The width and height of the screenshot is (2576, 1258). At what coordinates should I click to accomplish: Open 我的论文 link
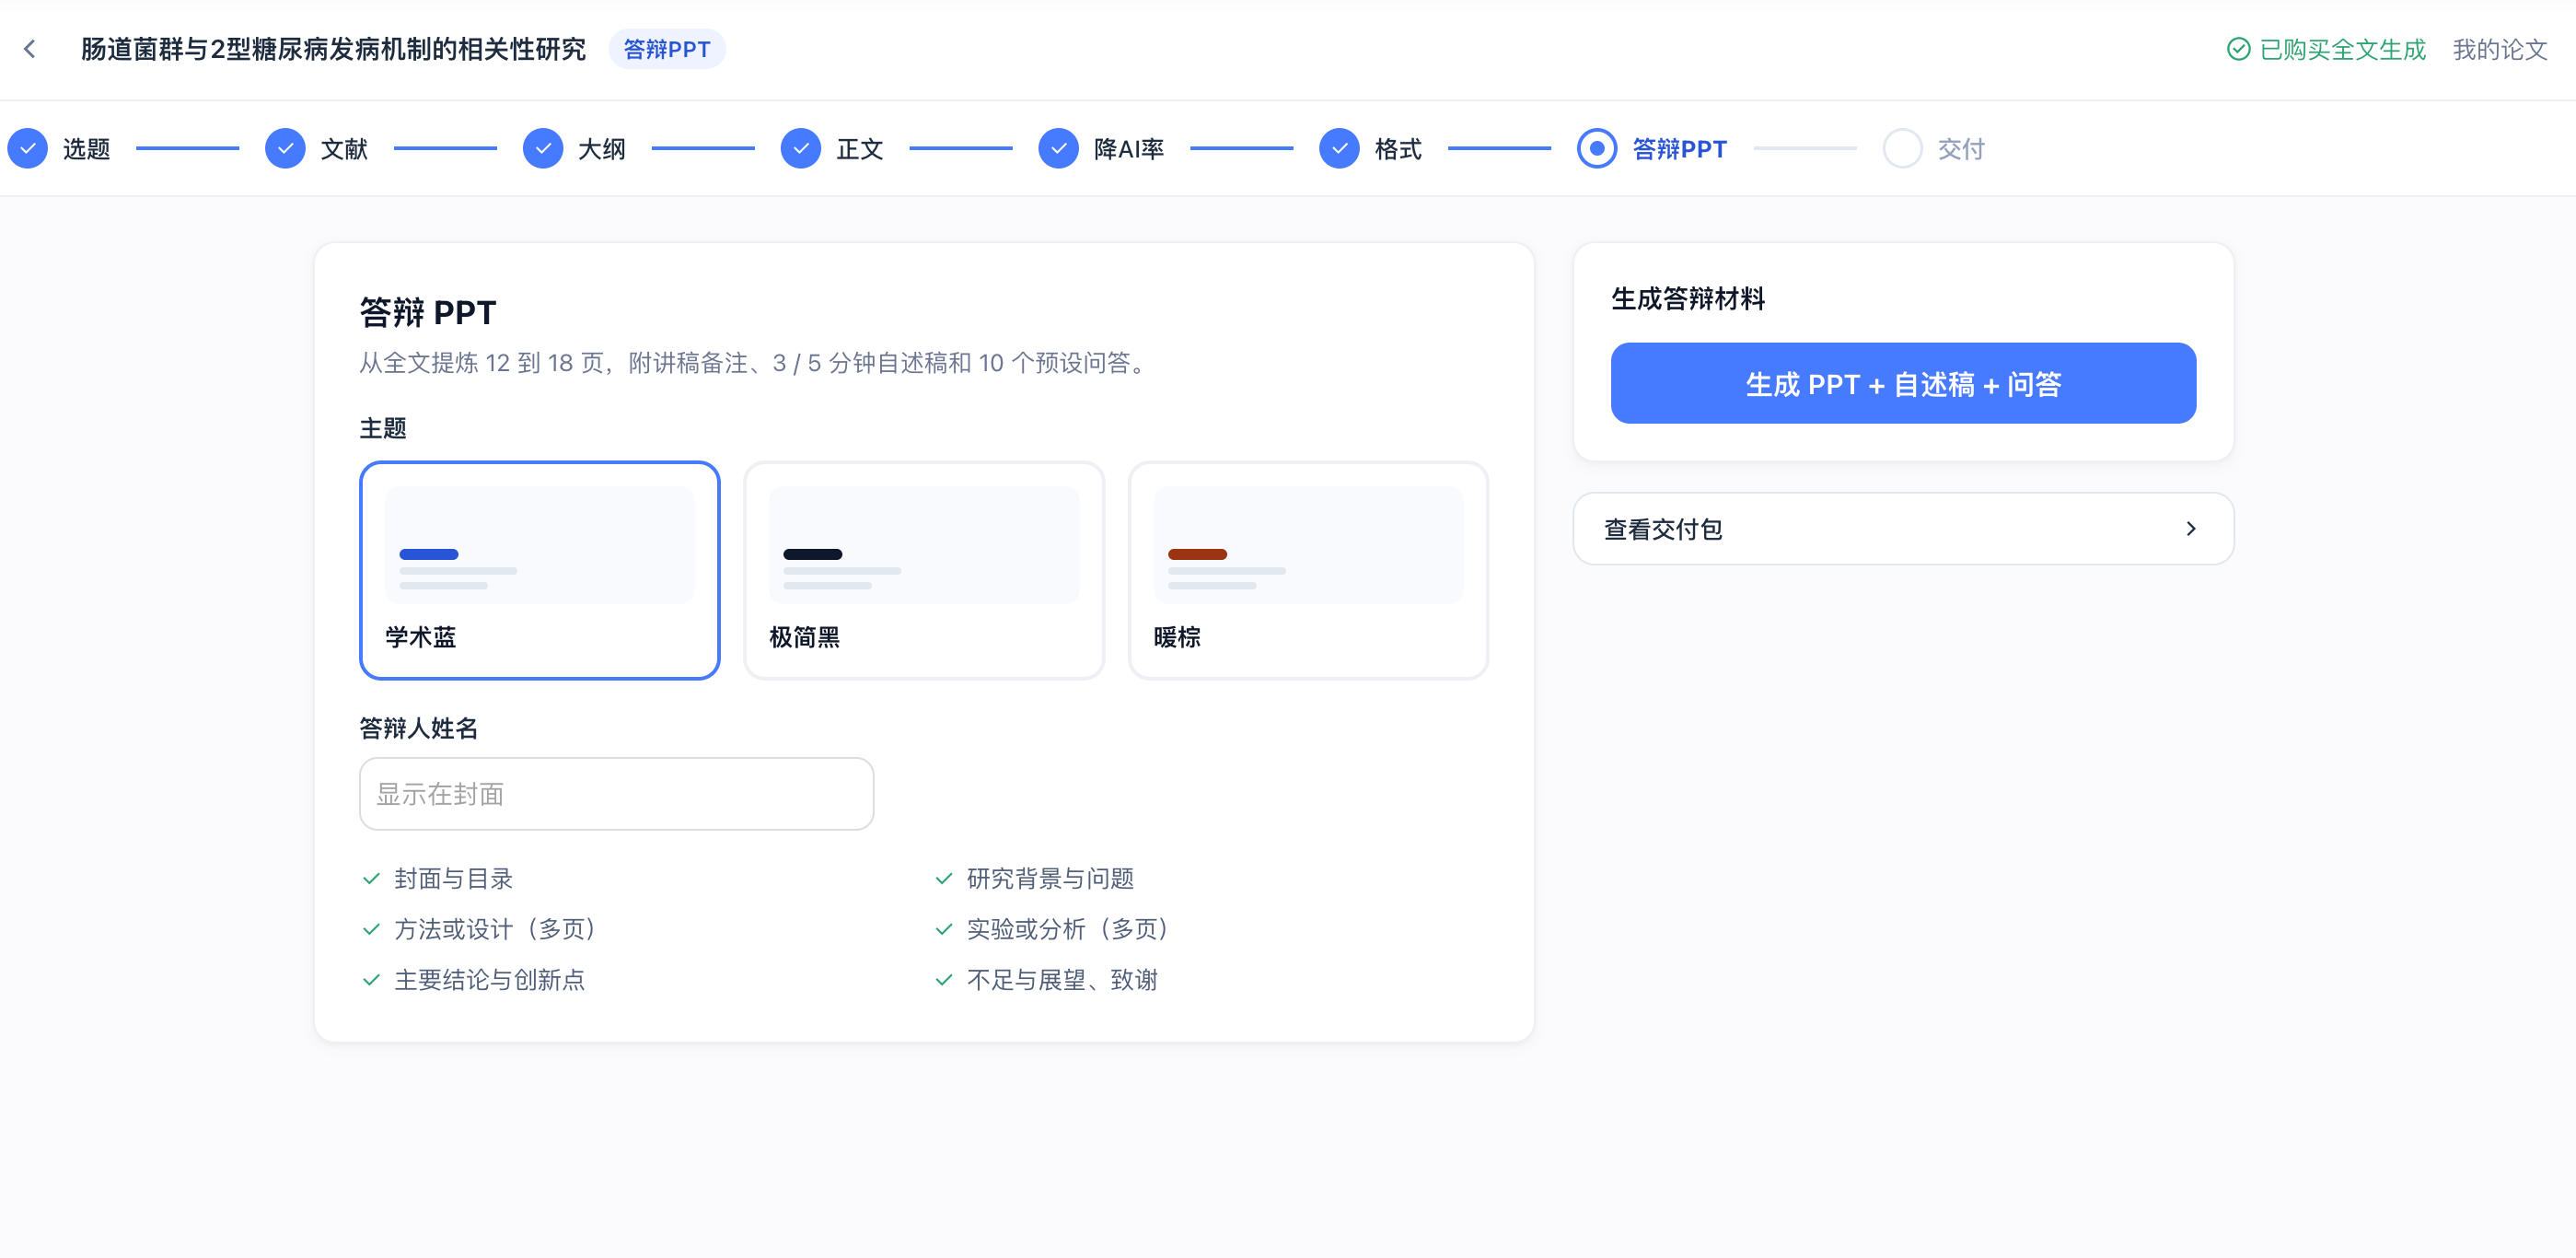coord(2499,49)
